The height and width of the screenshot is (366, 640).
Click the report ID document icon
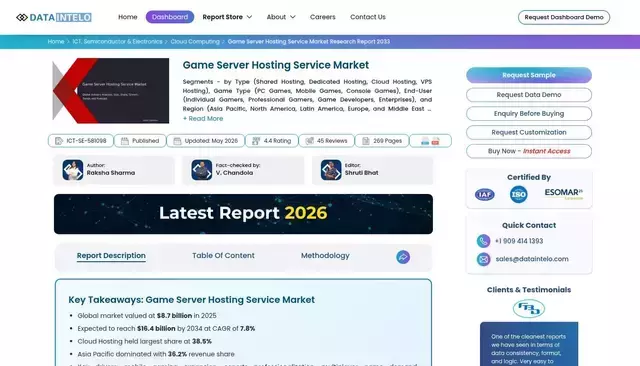tap(59, 141)
